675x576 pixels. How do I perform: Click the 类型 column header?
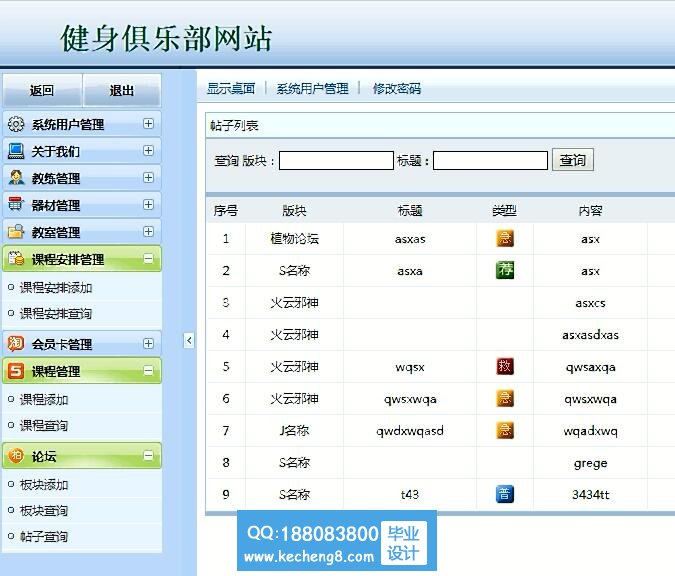tap(505, 210)
